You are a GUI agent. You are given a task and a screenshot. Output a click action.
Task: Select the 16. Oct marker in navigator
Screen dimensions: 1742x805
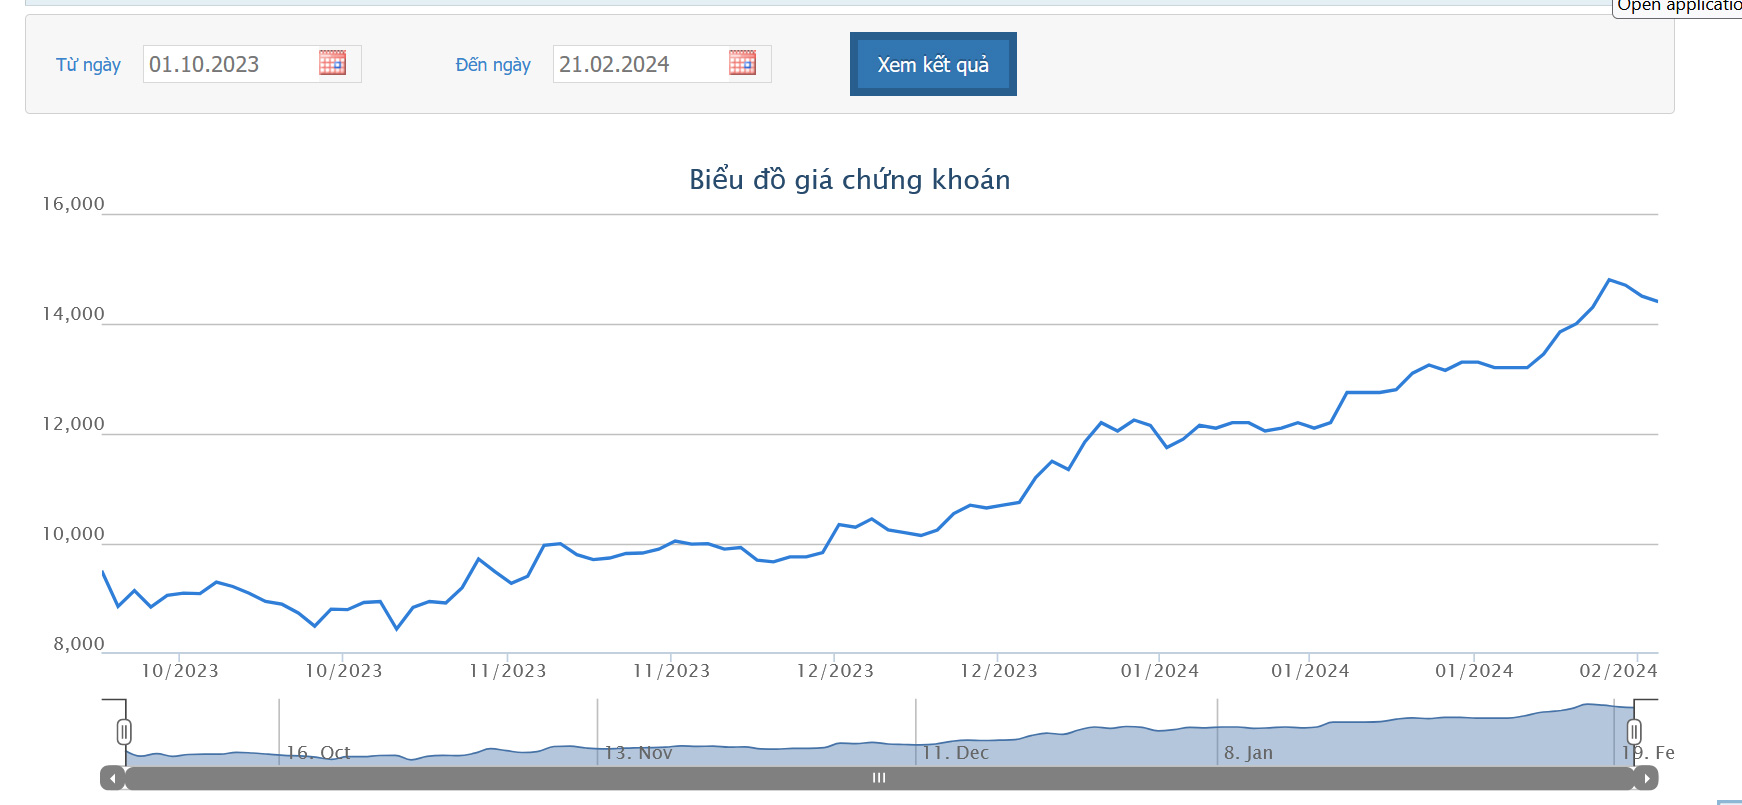(x=318, y=752)
